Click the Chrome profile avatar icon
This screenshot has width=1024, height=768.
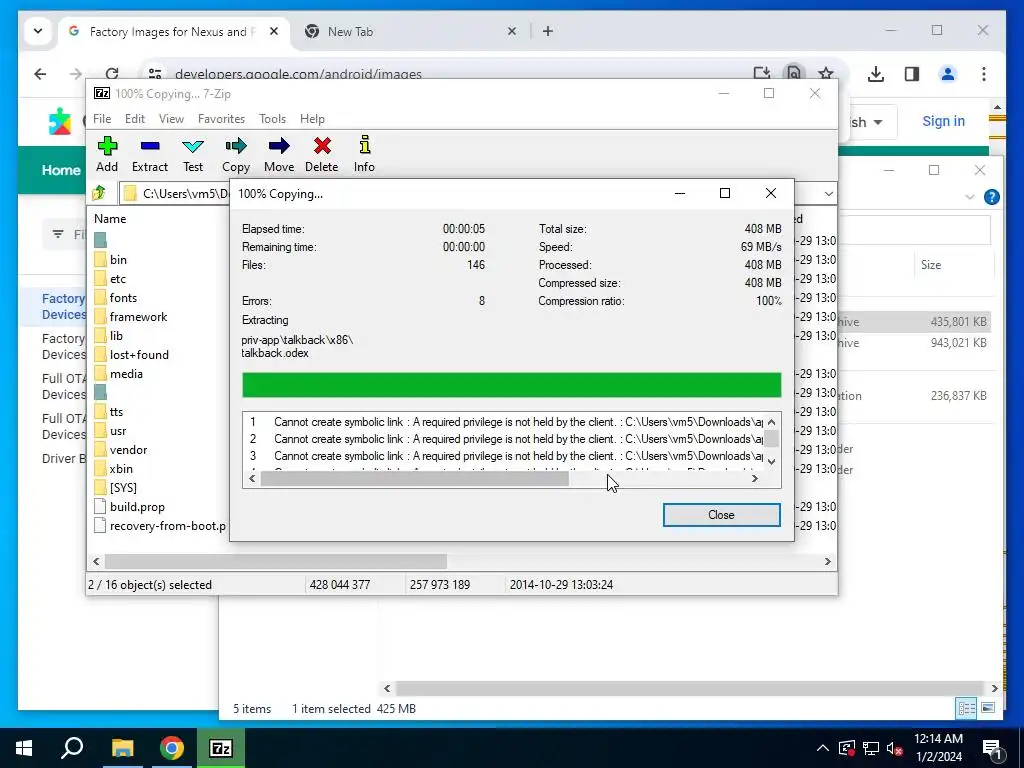pyautogui.click(x=948, y=74)
